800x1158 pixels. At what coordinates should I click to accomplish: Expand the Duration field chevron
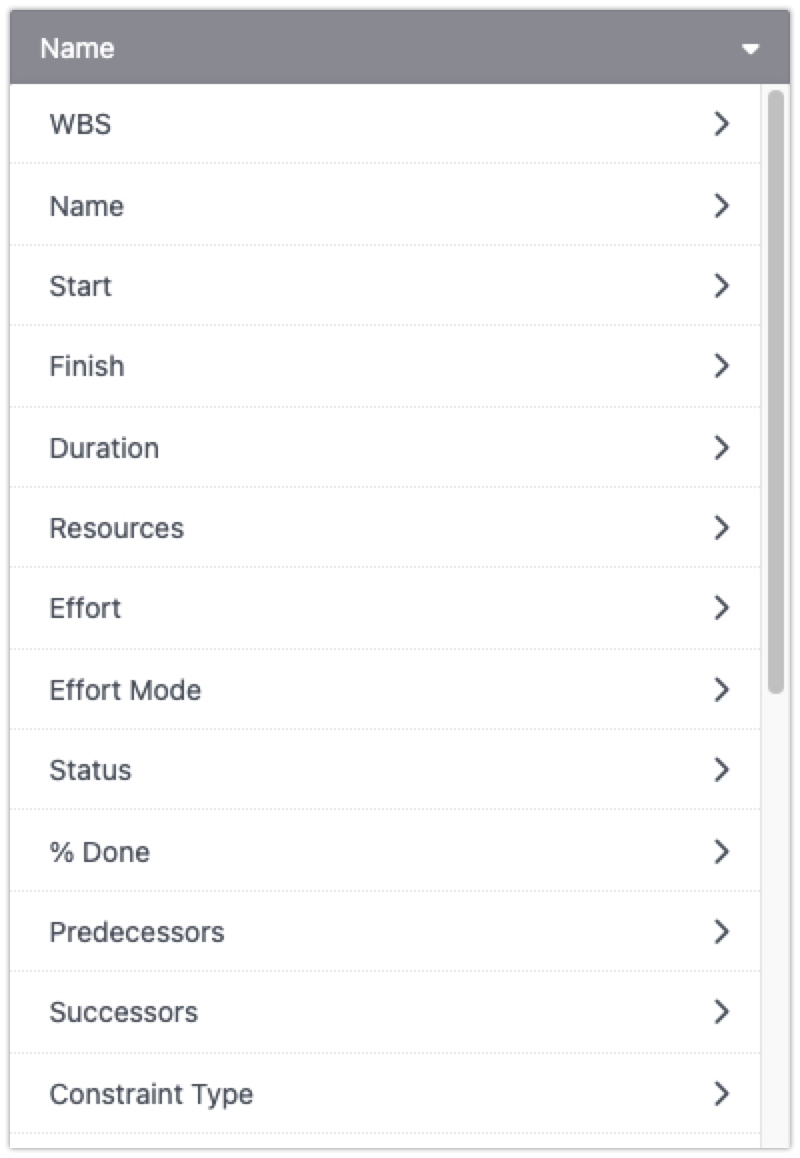(x=722, y=448)
